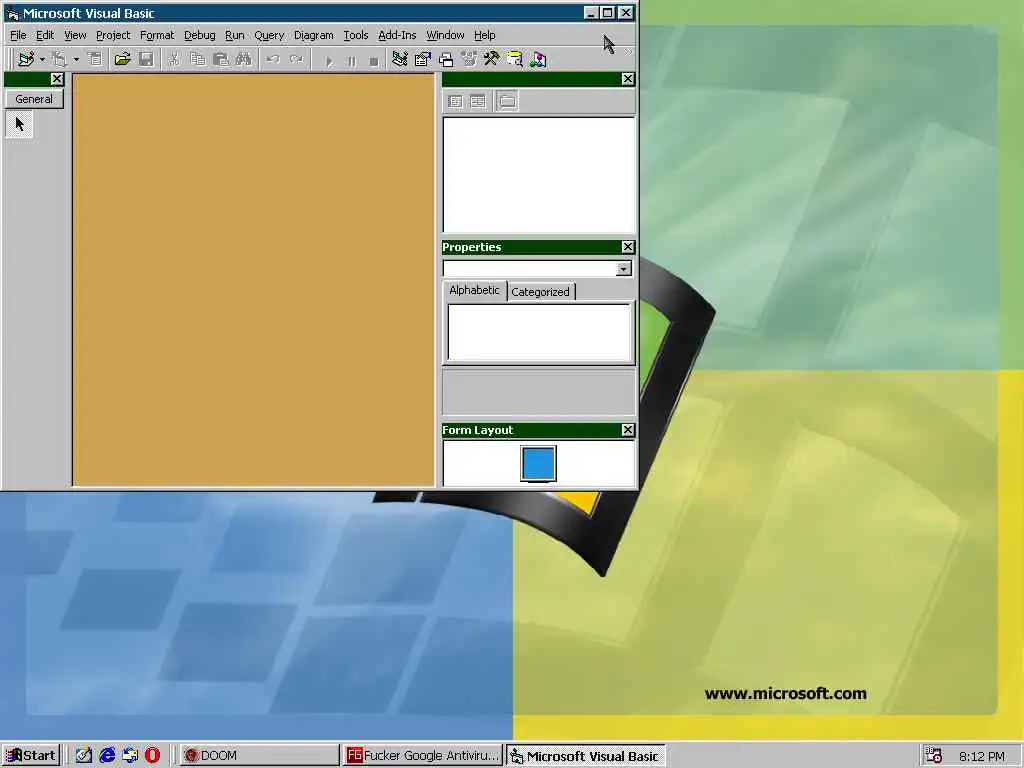Open the Data View Window icon
Image resolution: width=1024 pixels, height=768 pixels.
coord(515,59)
